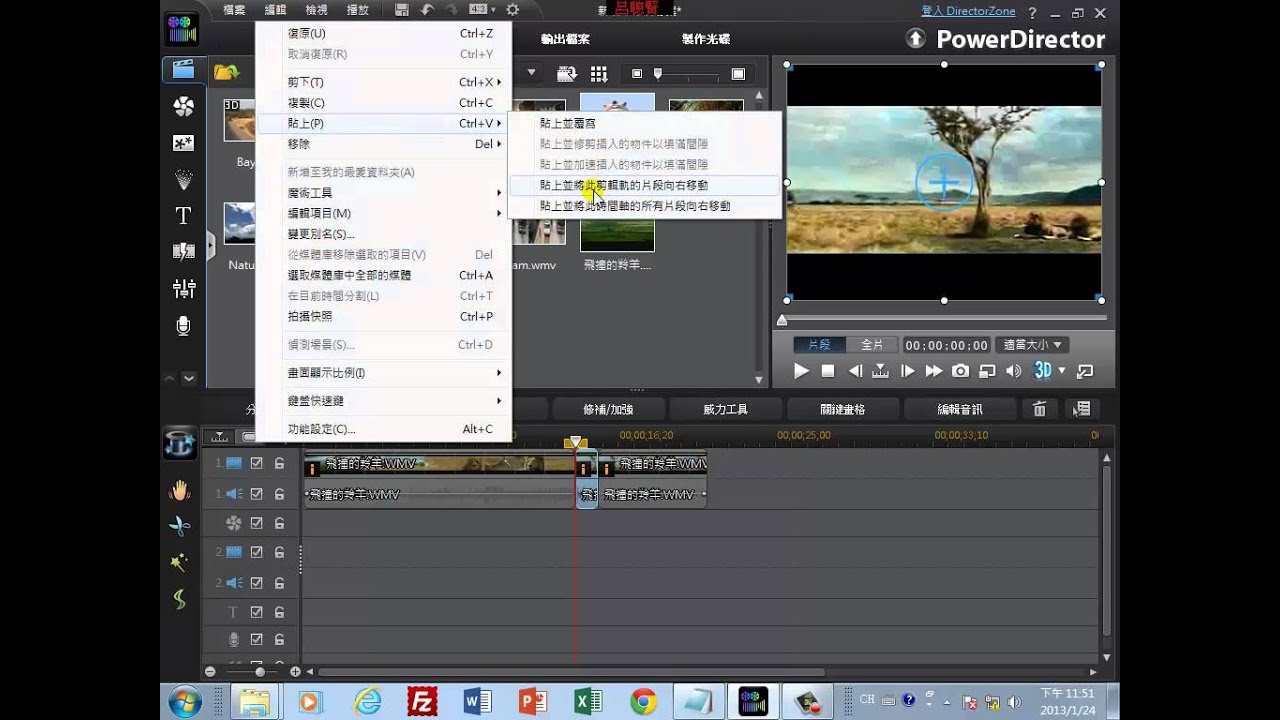Screen dimensions: 1280x720
Task: Open the Voice-Over Recording microphone icon
Action: (x=184, y=325)
